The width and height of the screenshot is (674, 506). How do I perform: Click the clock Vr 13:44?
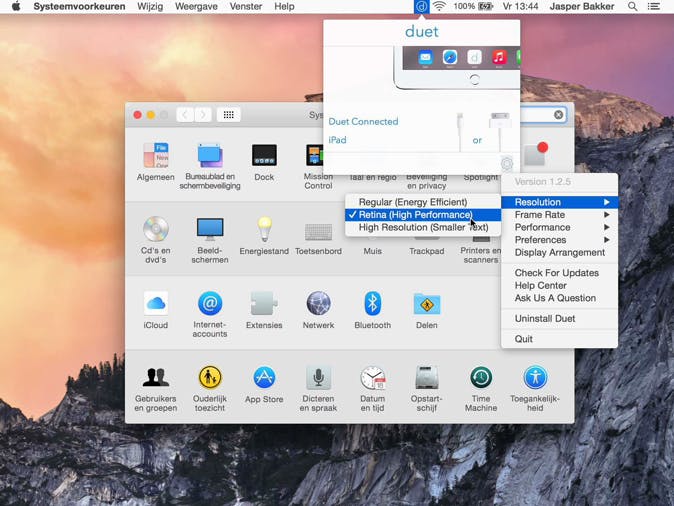click(x=520, y=6)
